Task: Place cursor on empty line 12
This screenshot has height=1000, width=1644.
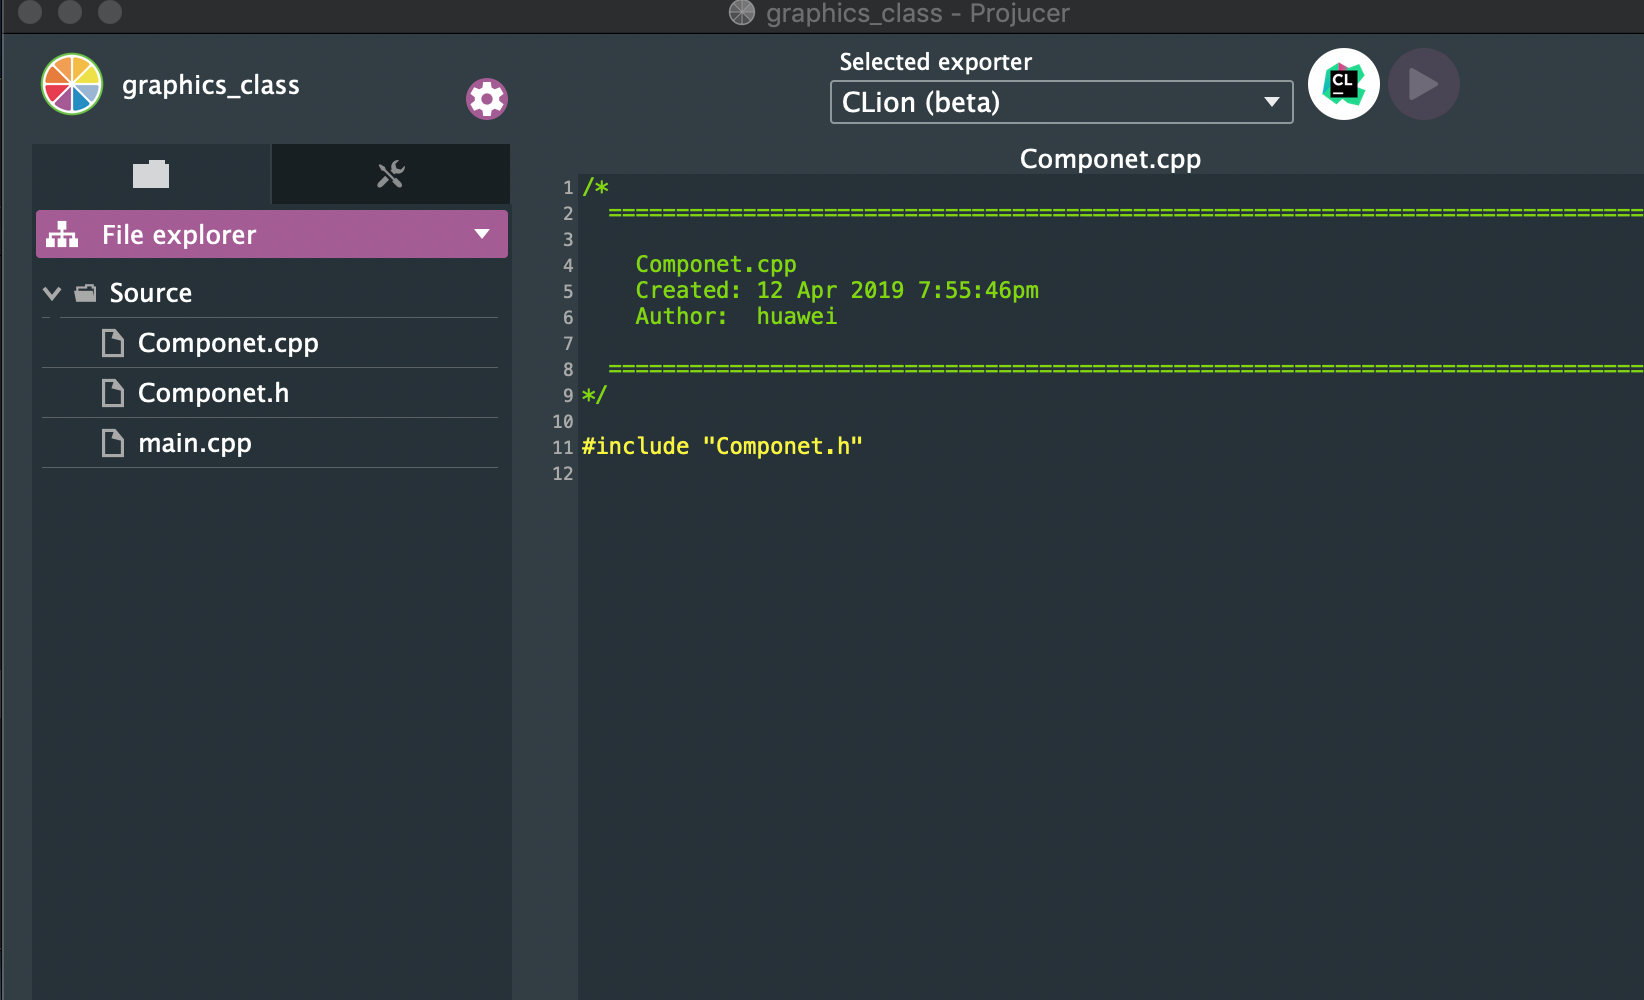Action: point(1110,473)
